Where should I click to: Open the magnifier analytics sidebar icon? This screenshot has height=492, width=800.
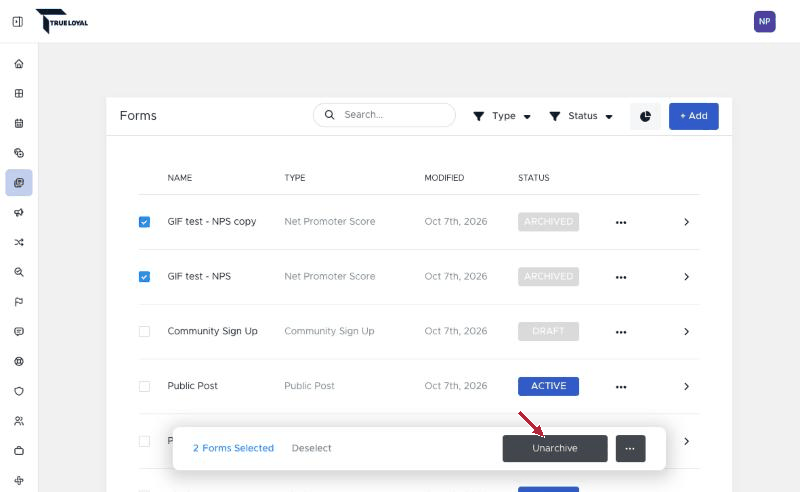[19, 272]
